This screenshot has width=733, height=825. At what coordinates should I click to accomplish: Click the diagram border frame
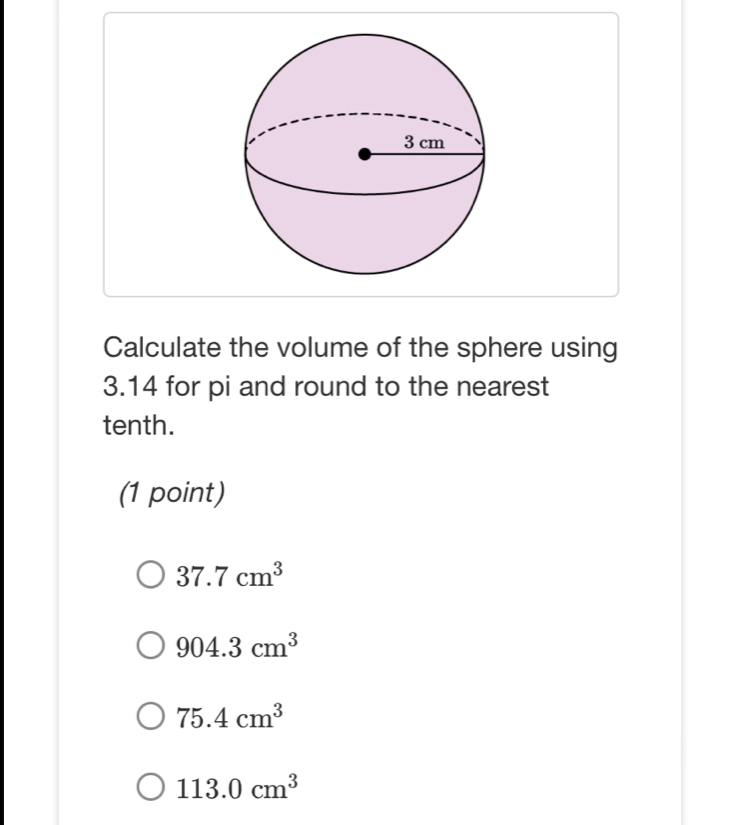pyautogui.click(x=361, y=12)
